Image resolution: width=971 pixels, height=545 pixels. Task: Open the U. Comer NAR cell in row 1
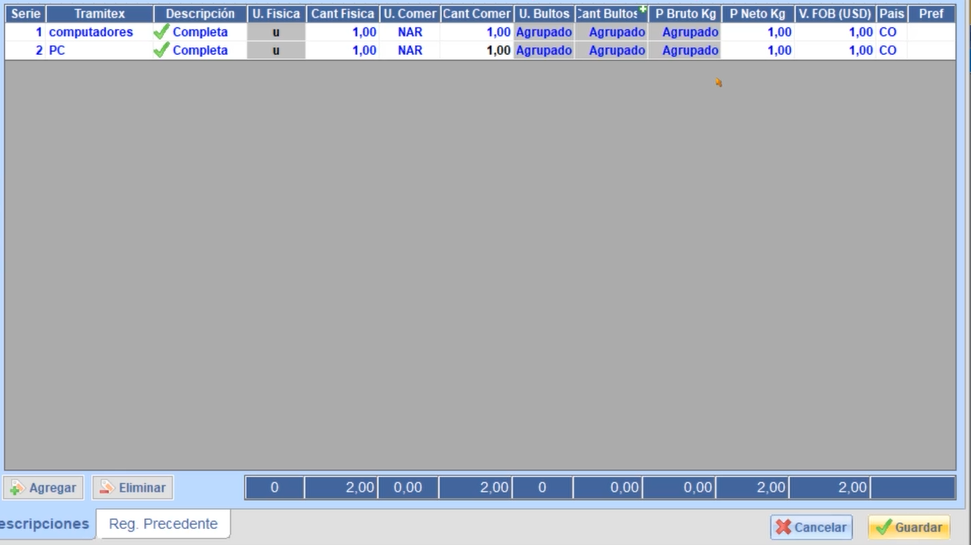click(x=409, y=32)
